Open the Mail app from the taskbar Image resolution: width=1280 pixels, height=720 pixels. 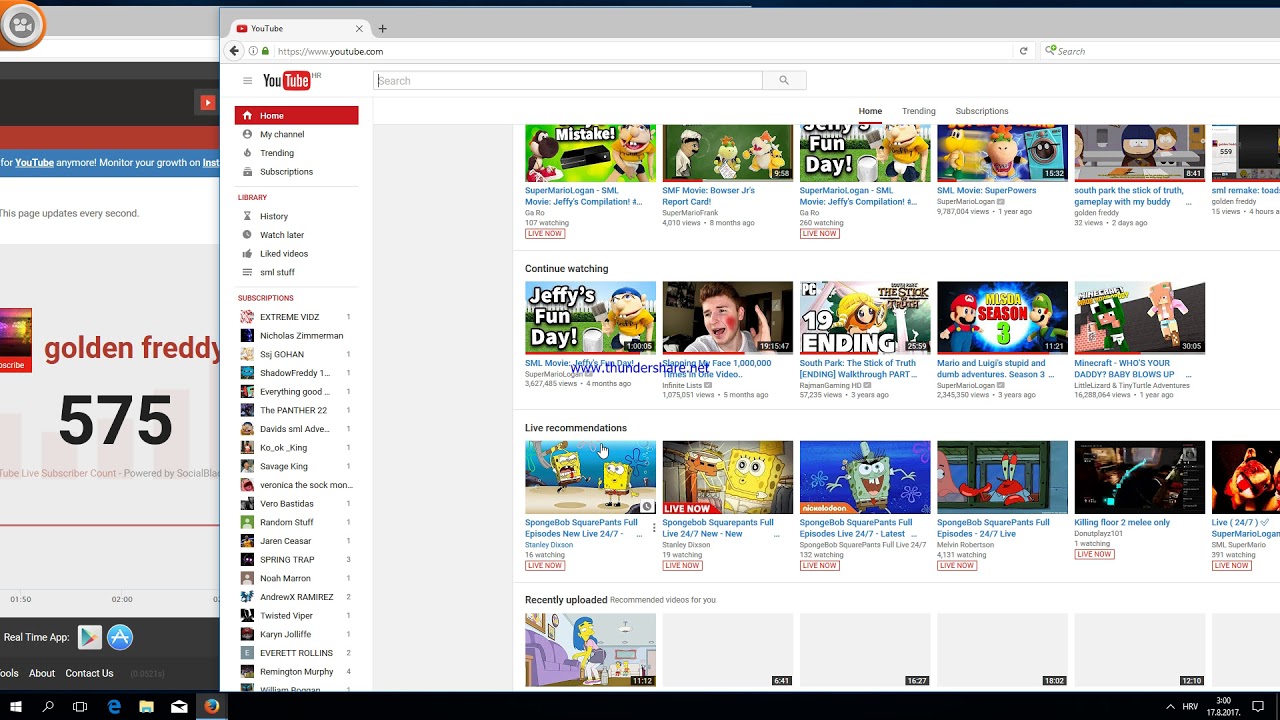179,706
